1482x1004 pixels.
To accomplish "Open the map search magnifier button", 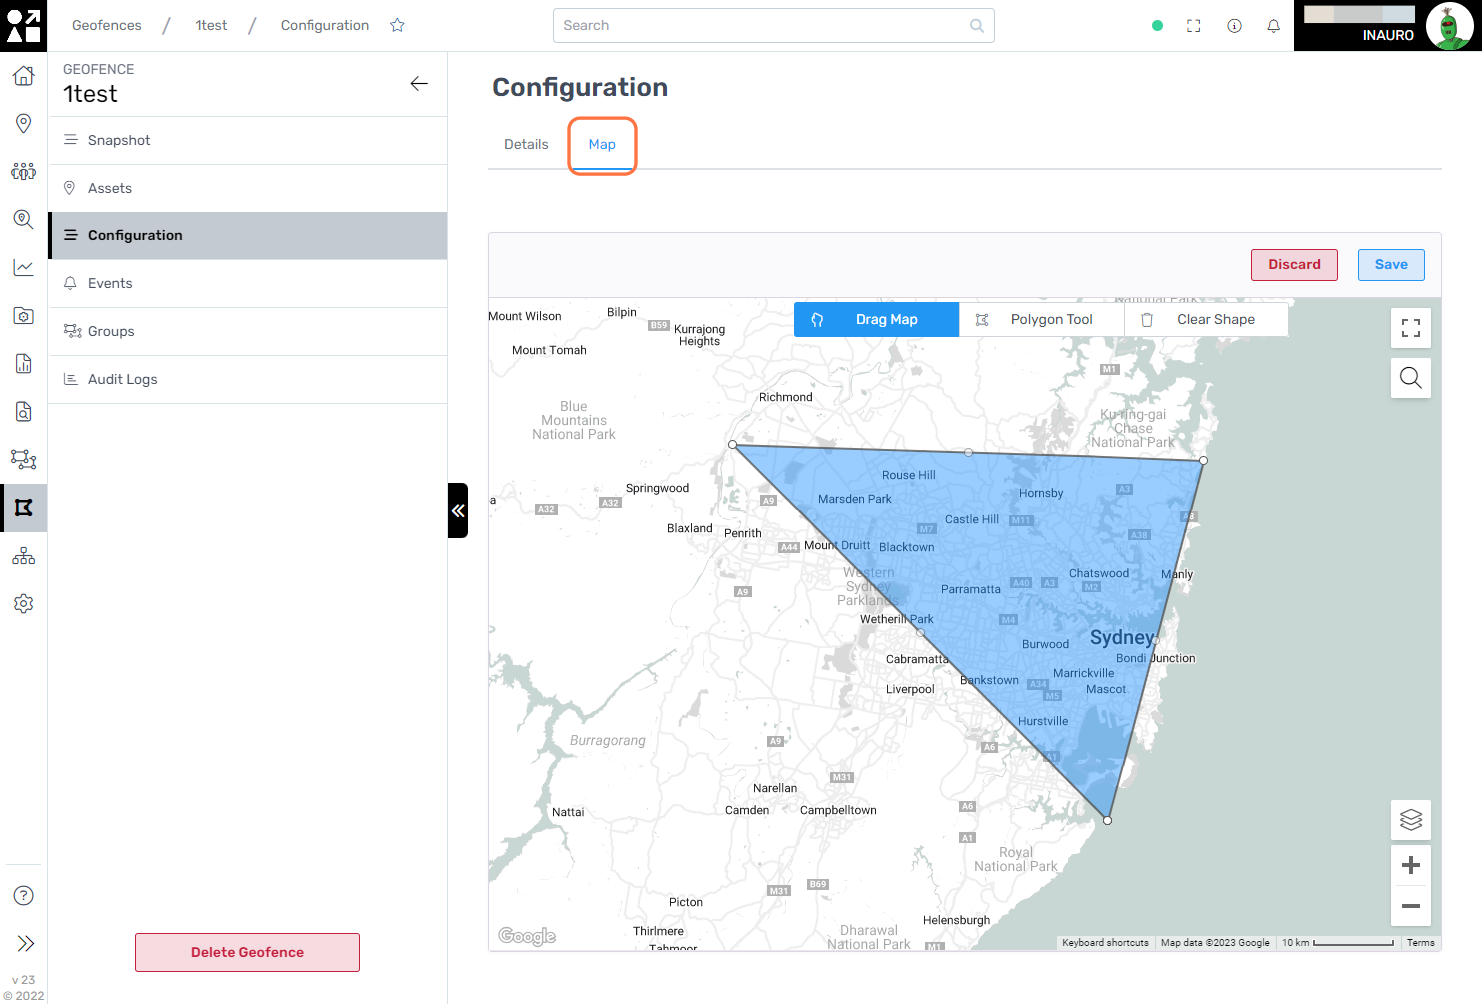I will [x=1411, y=378].
